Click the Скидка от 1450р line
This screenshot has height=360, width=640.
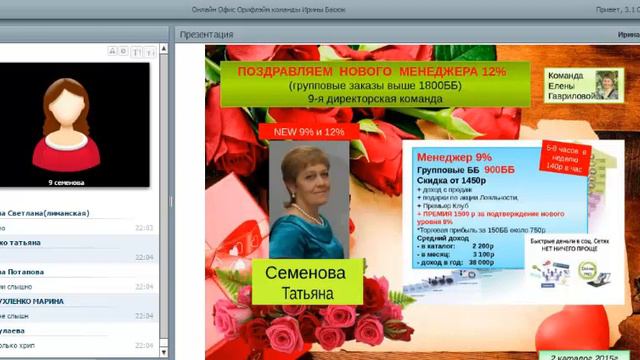point(451,180)
